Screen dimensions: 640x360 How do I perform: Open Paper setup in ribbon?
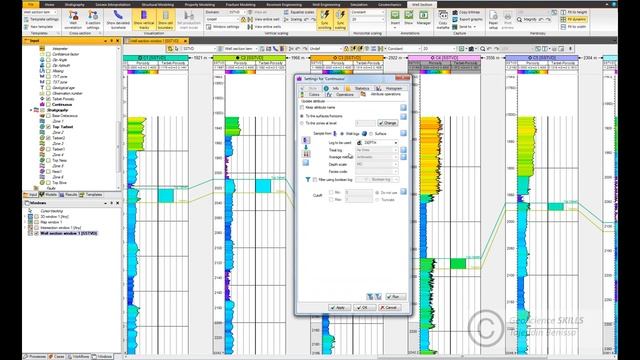coord(493,20)
